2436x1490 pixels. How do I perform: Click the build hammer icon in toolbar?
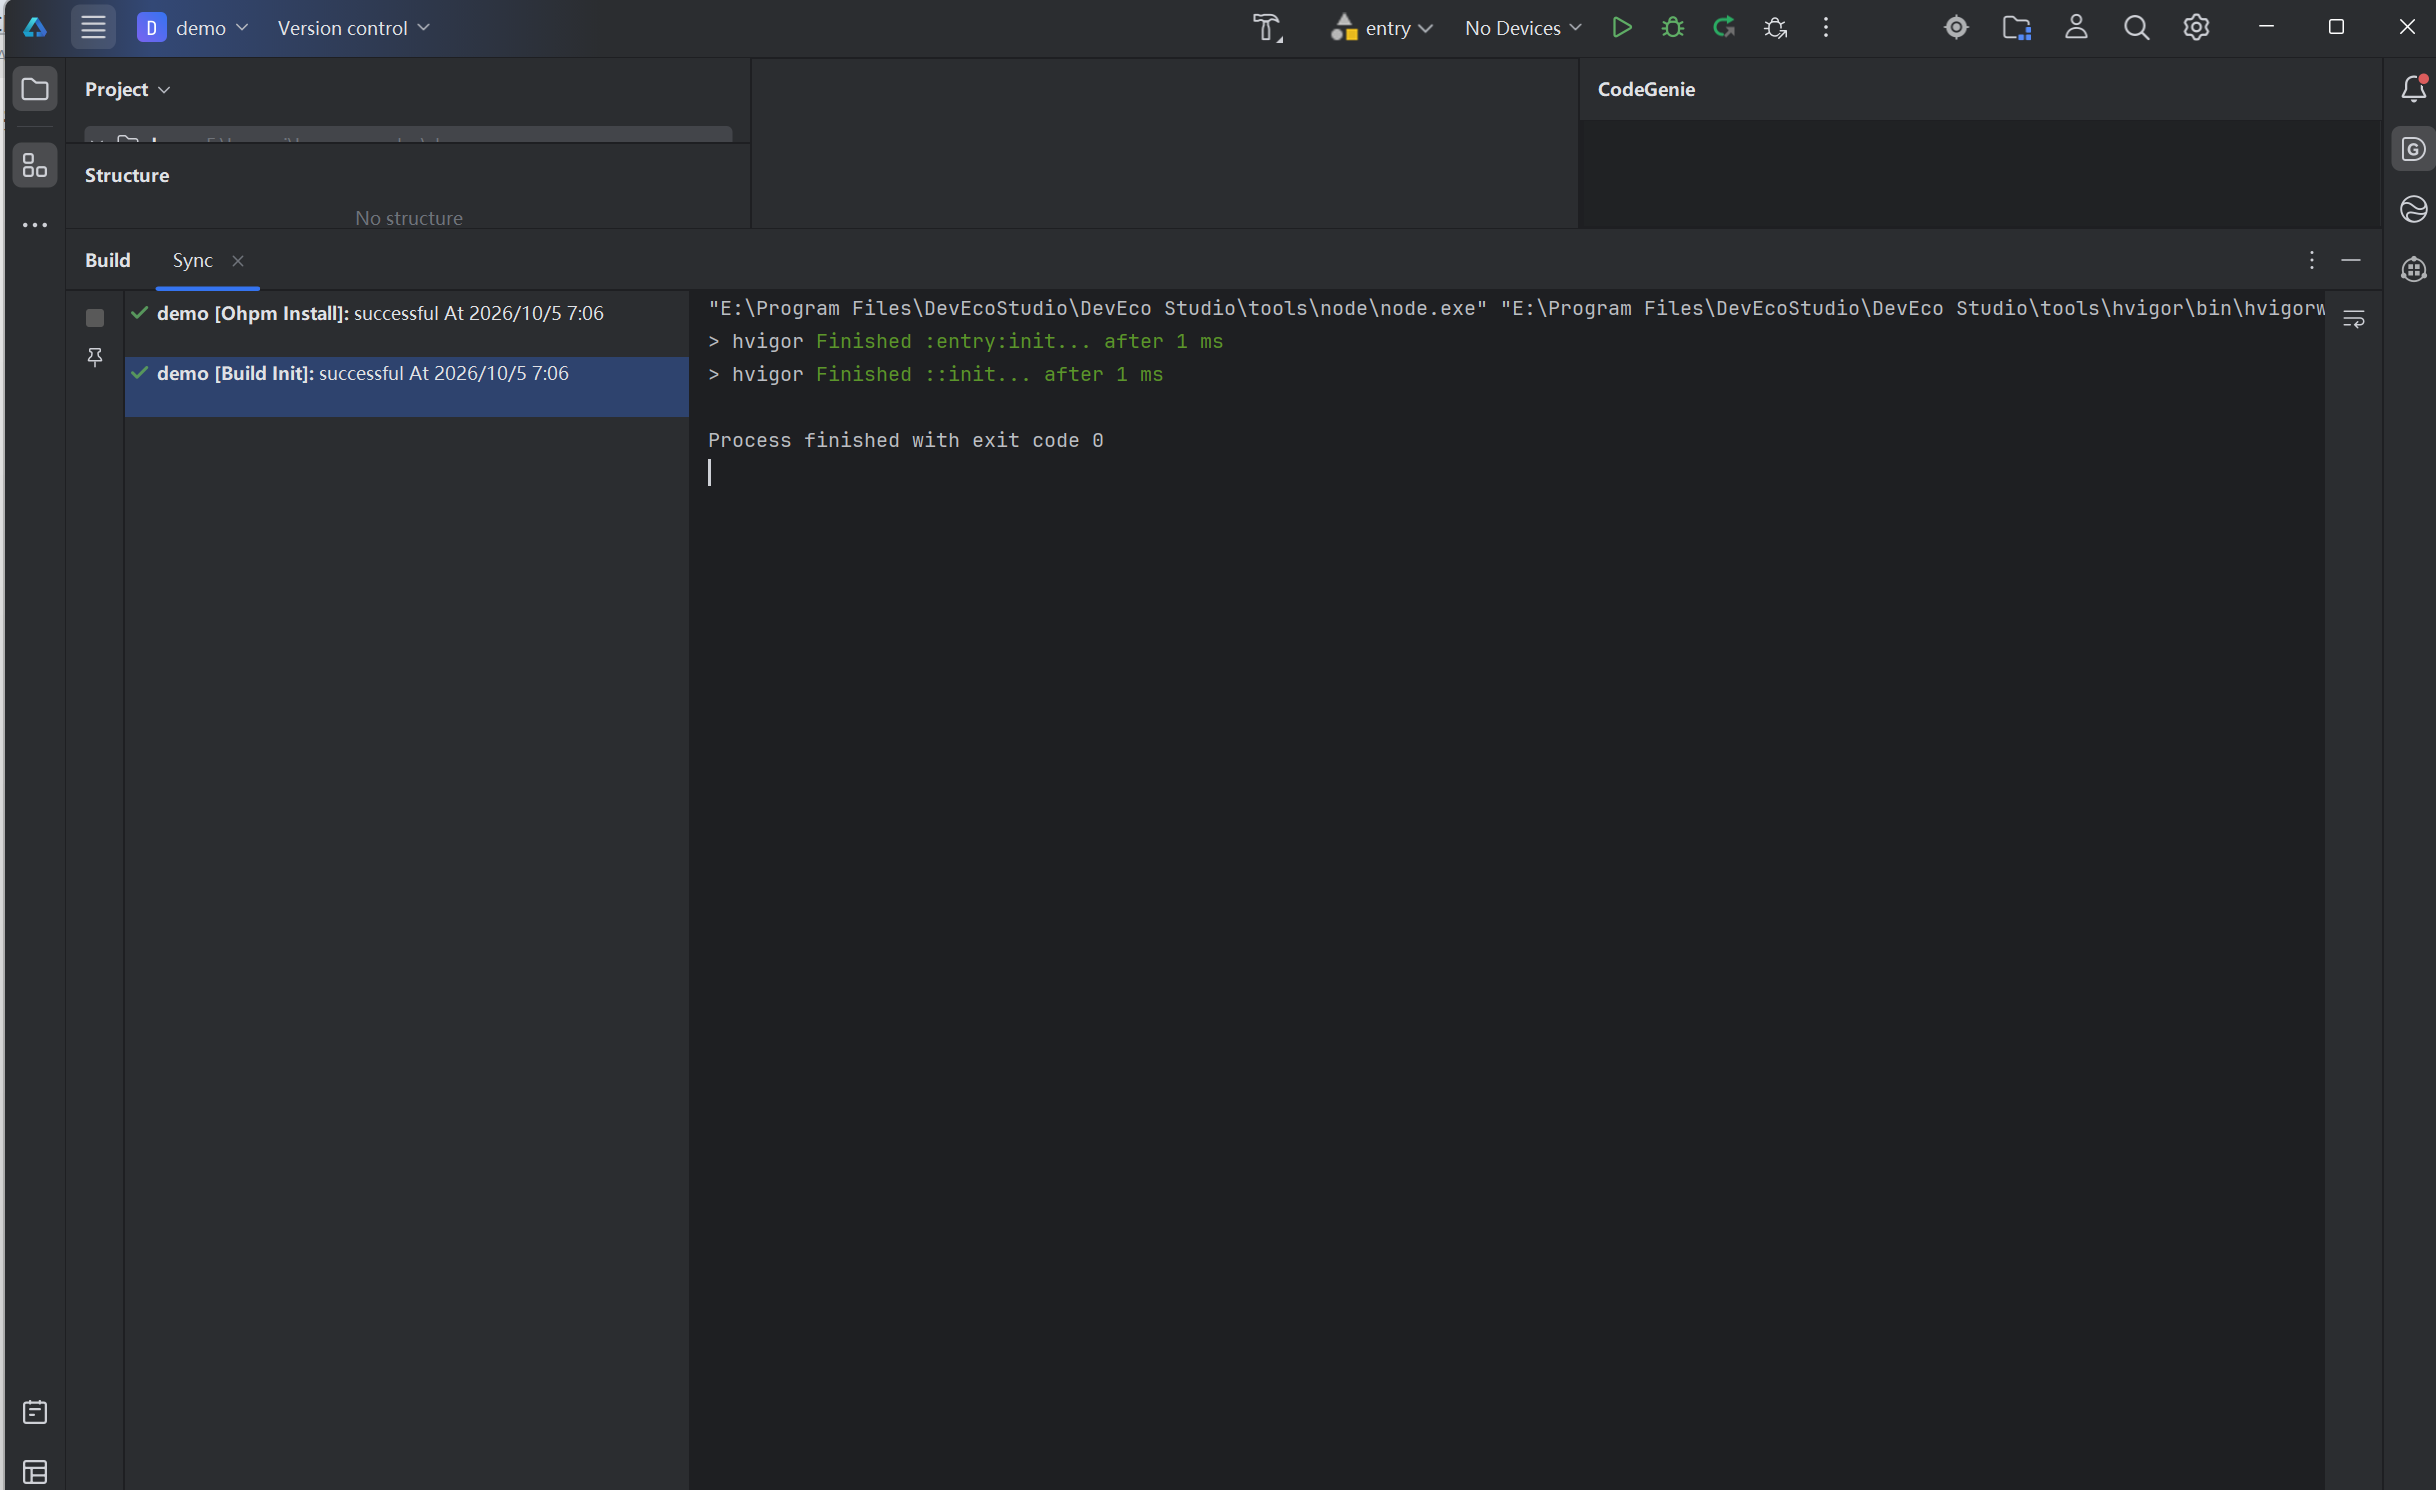[1268, 28]
